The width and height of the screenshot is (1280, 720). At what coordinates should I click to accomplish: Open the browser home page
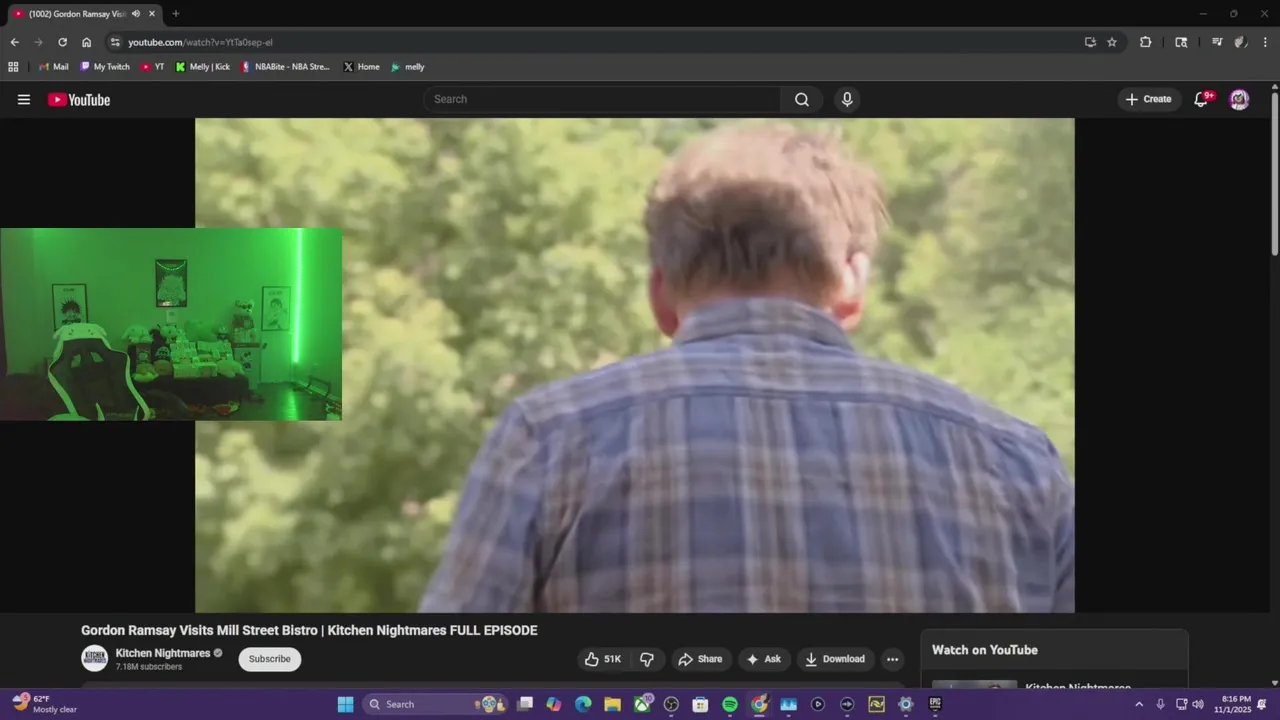86,42
